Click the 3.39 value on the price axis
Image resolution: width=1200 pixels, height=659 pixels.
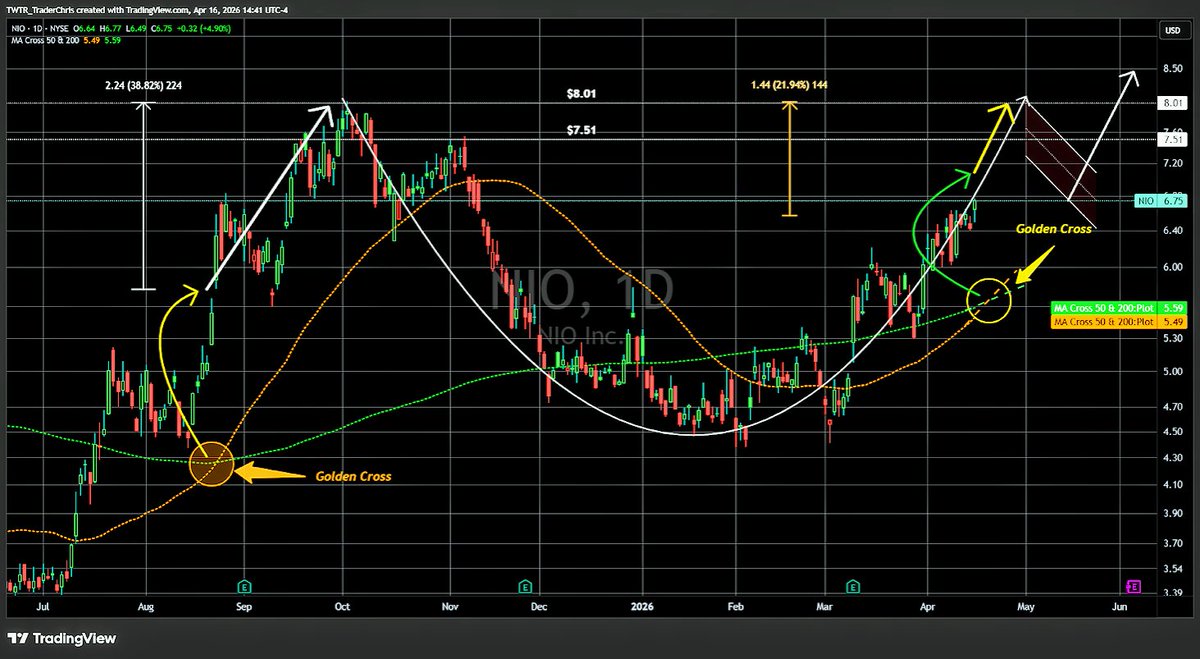(x=1172, y=592)
